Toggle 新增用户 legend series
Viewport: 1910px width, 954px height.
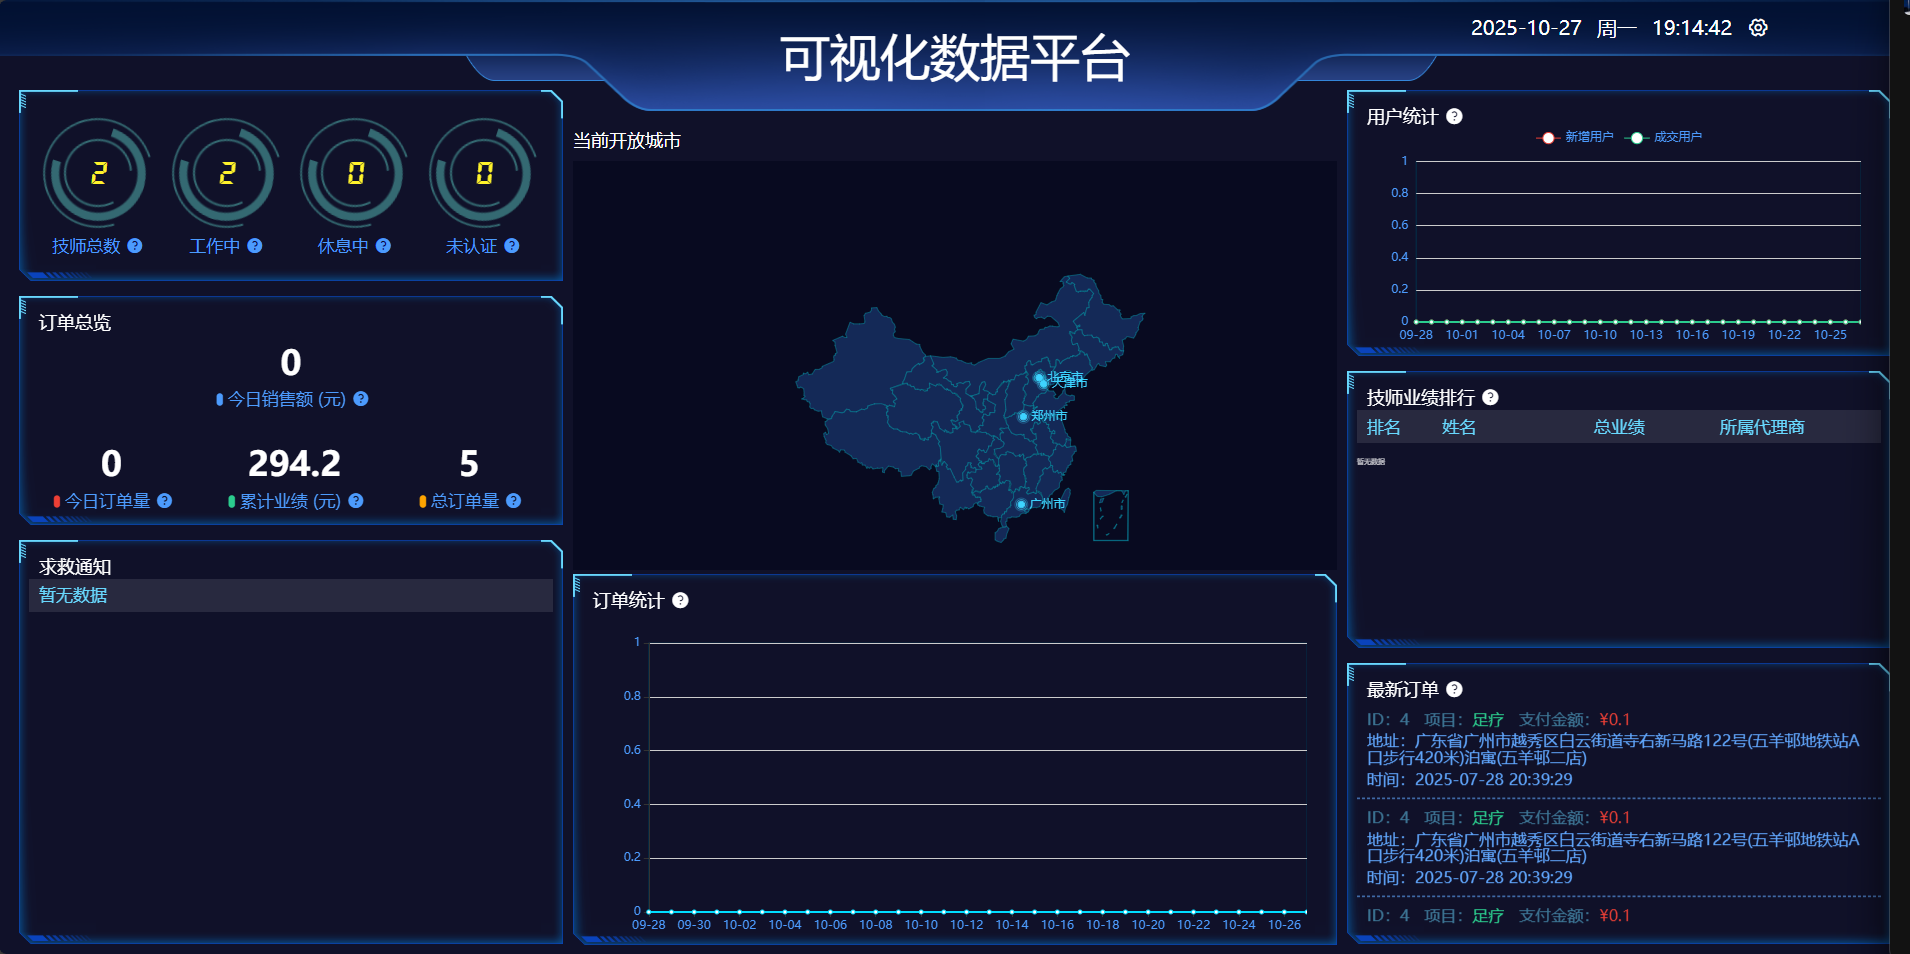pyautogui.click(x=1575, y=137)
